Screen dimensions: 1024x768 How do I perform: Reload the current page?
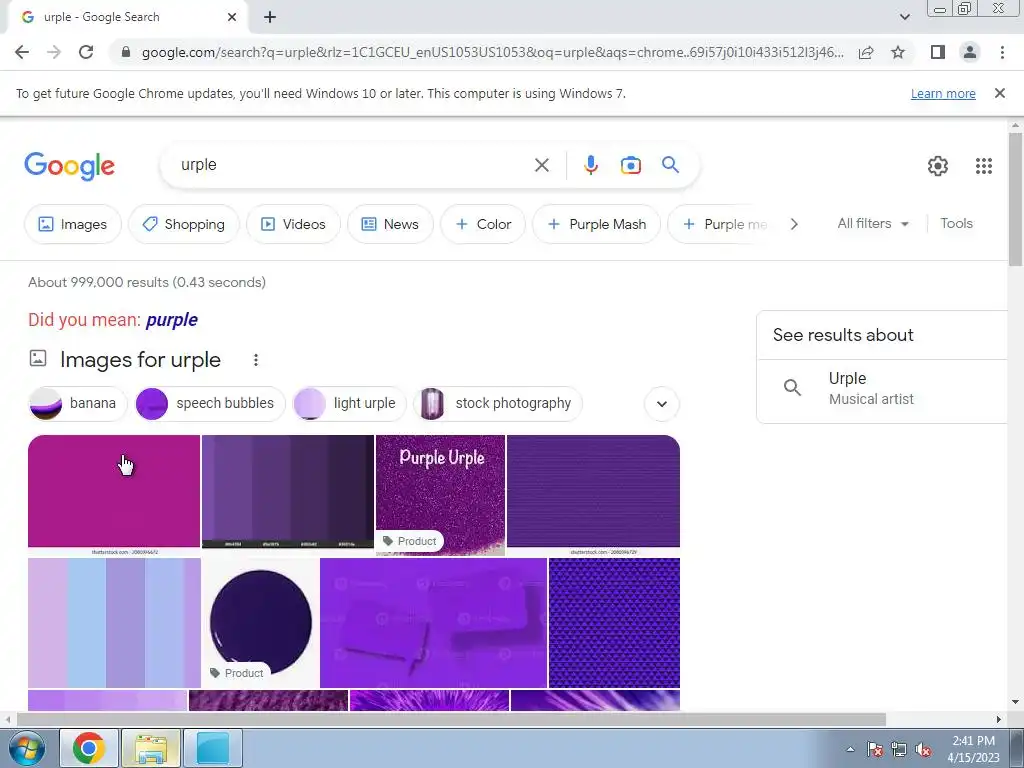(x=86, y=52)
